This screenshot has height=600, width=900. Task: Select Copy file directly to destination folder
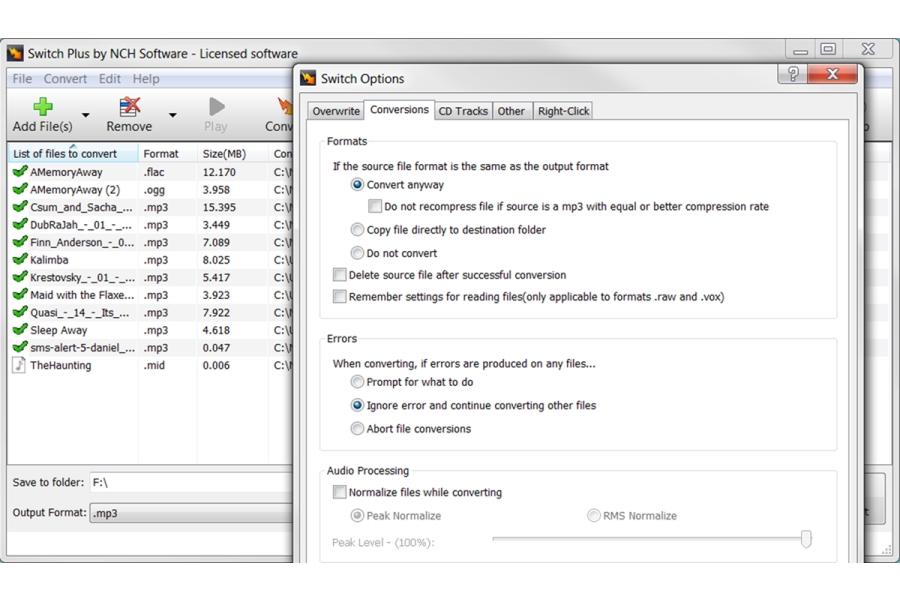pos(357,230)
